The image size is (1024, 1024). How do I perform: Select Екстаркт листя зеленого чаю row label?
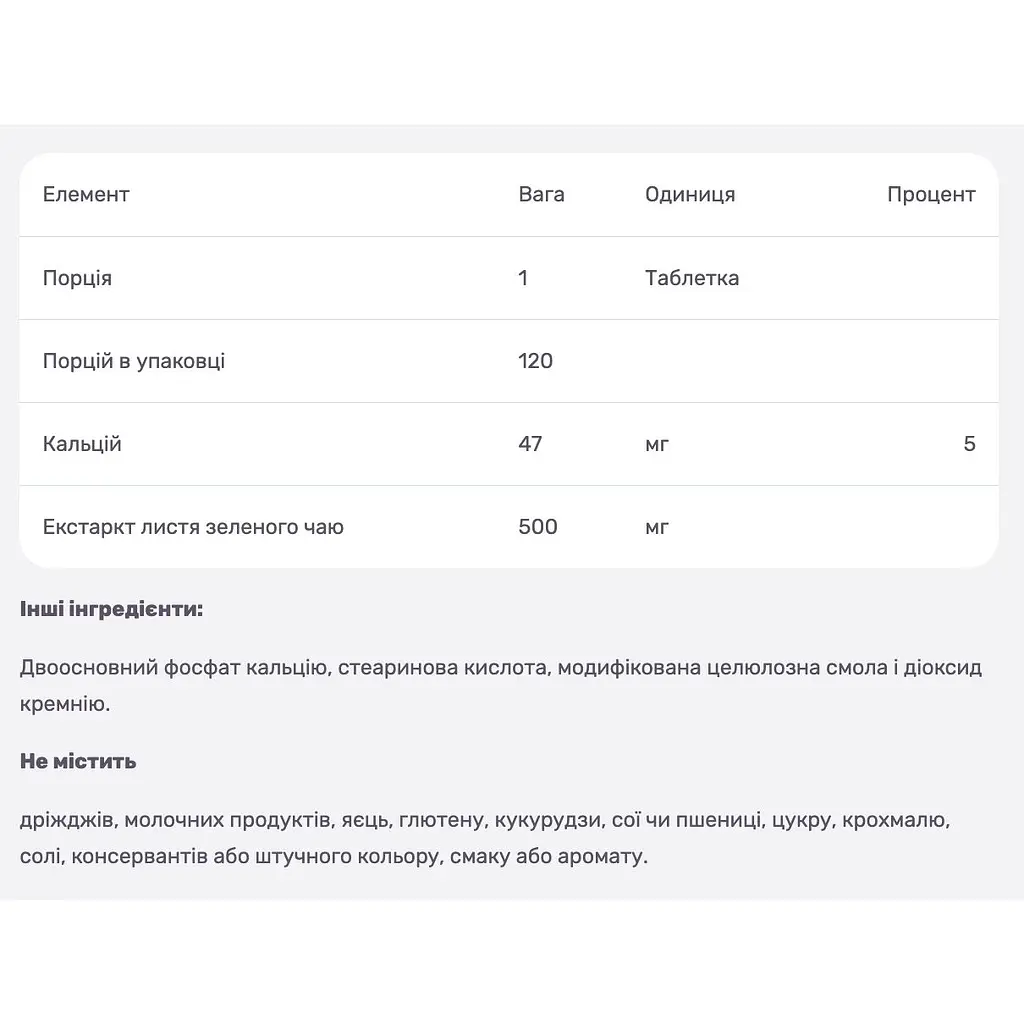(193, 526)
